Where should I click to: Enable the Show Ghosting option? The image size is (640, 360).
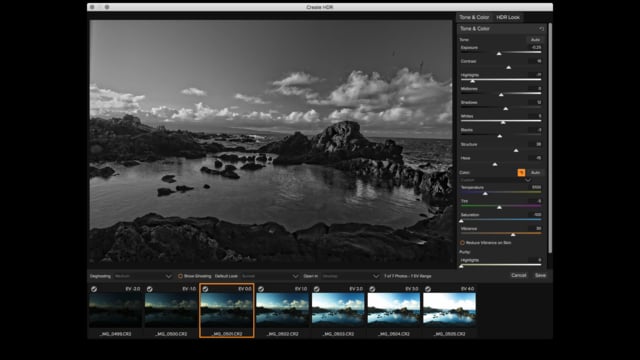(180, 276)
